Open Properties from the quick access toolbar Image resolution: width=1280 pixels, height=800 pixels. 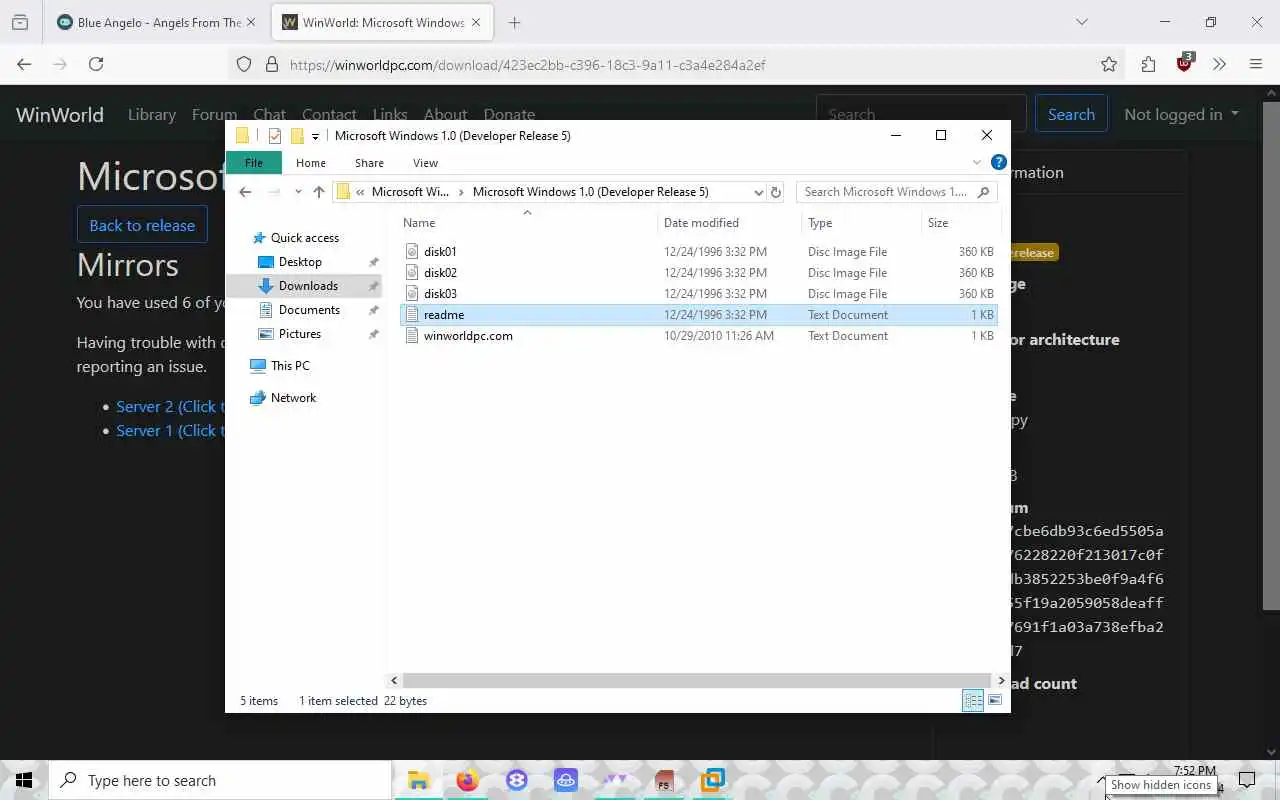pyautogui.click(x=274, y=136)
